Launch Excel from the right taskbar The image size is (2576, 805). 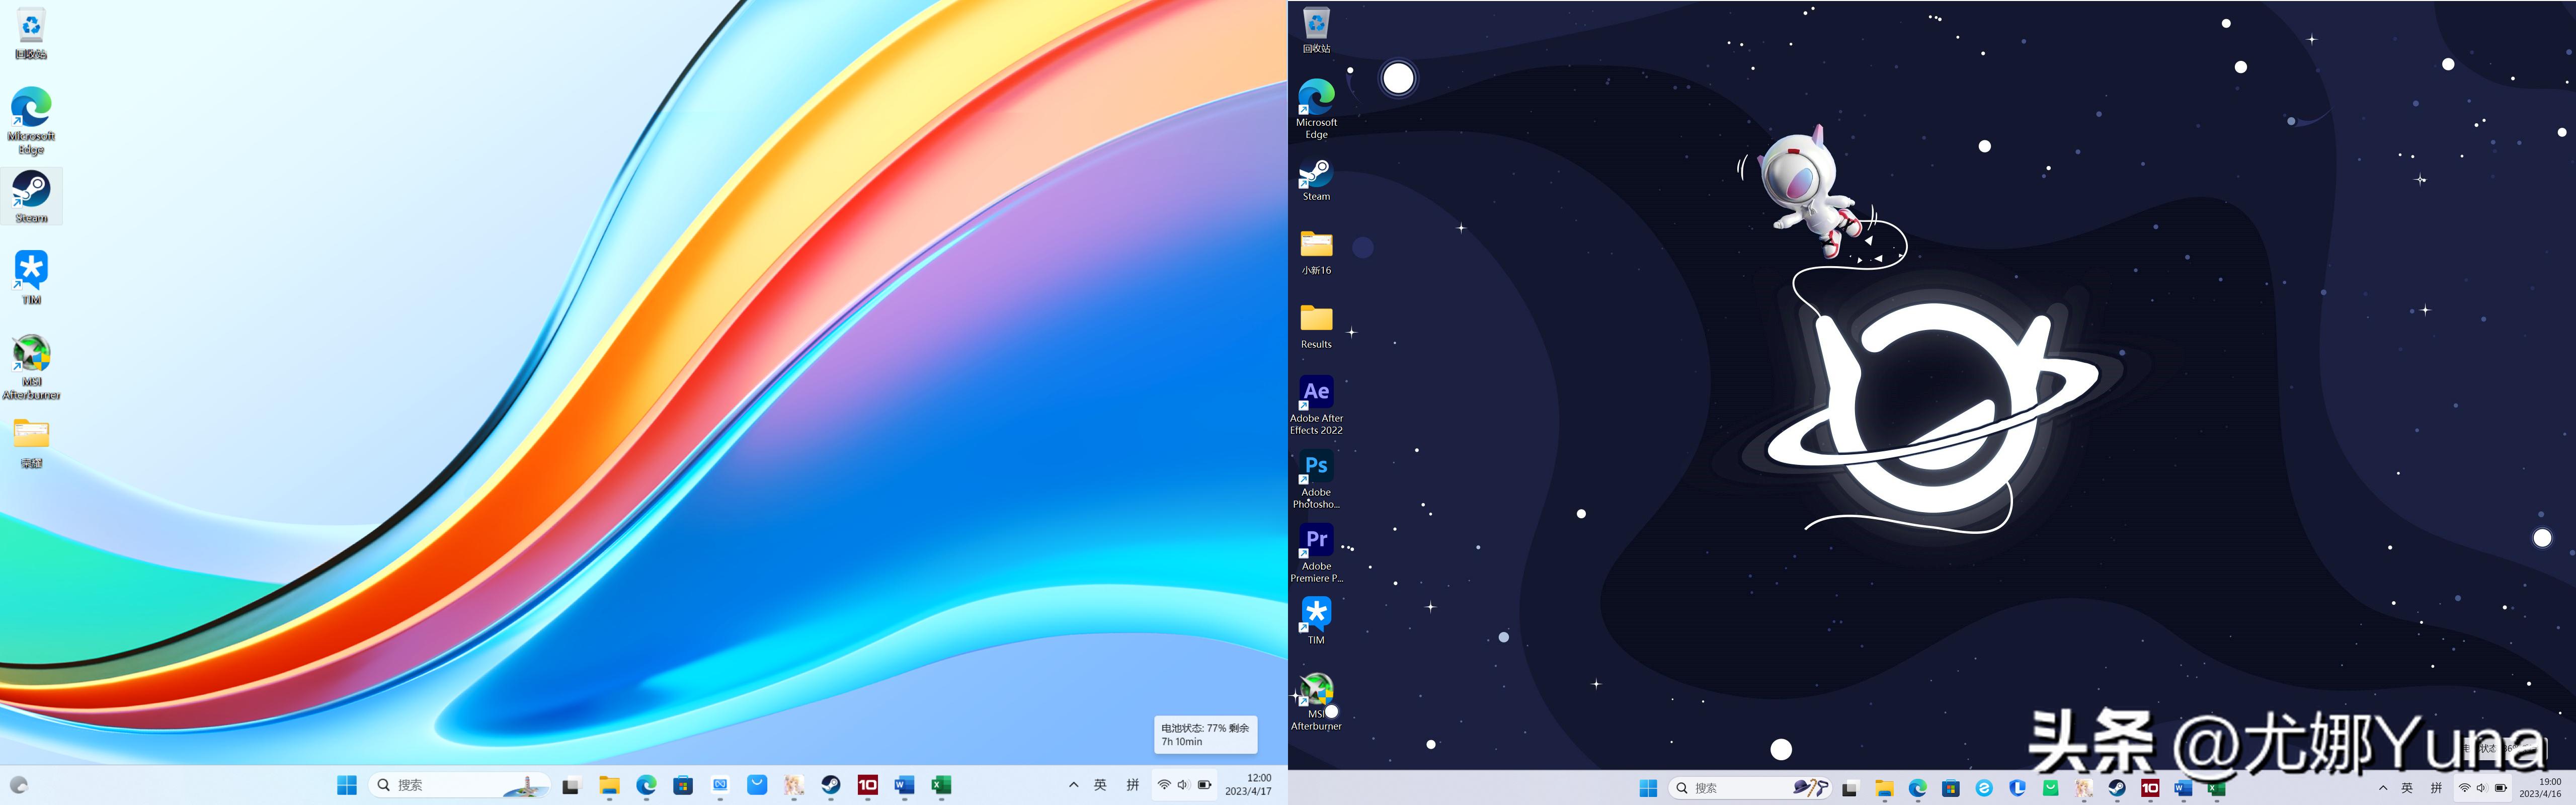tap(2216, 788)
